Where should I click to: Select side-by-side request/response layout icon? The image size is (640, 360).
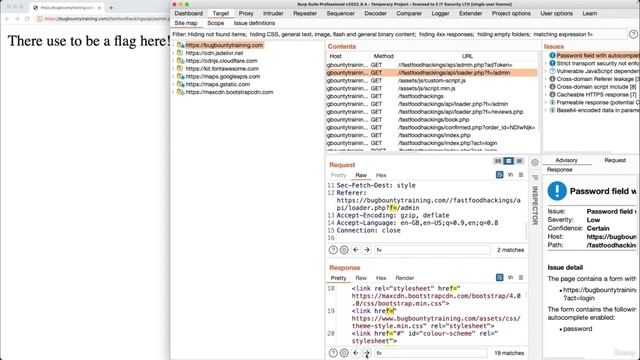pos(498,161)
